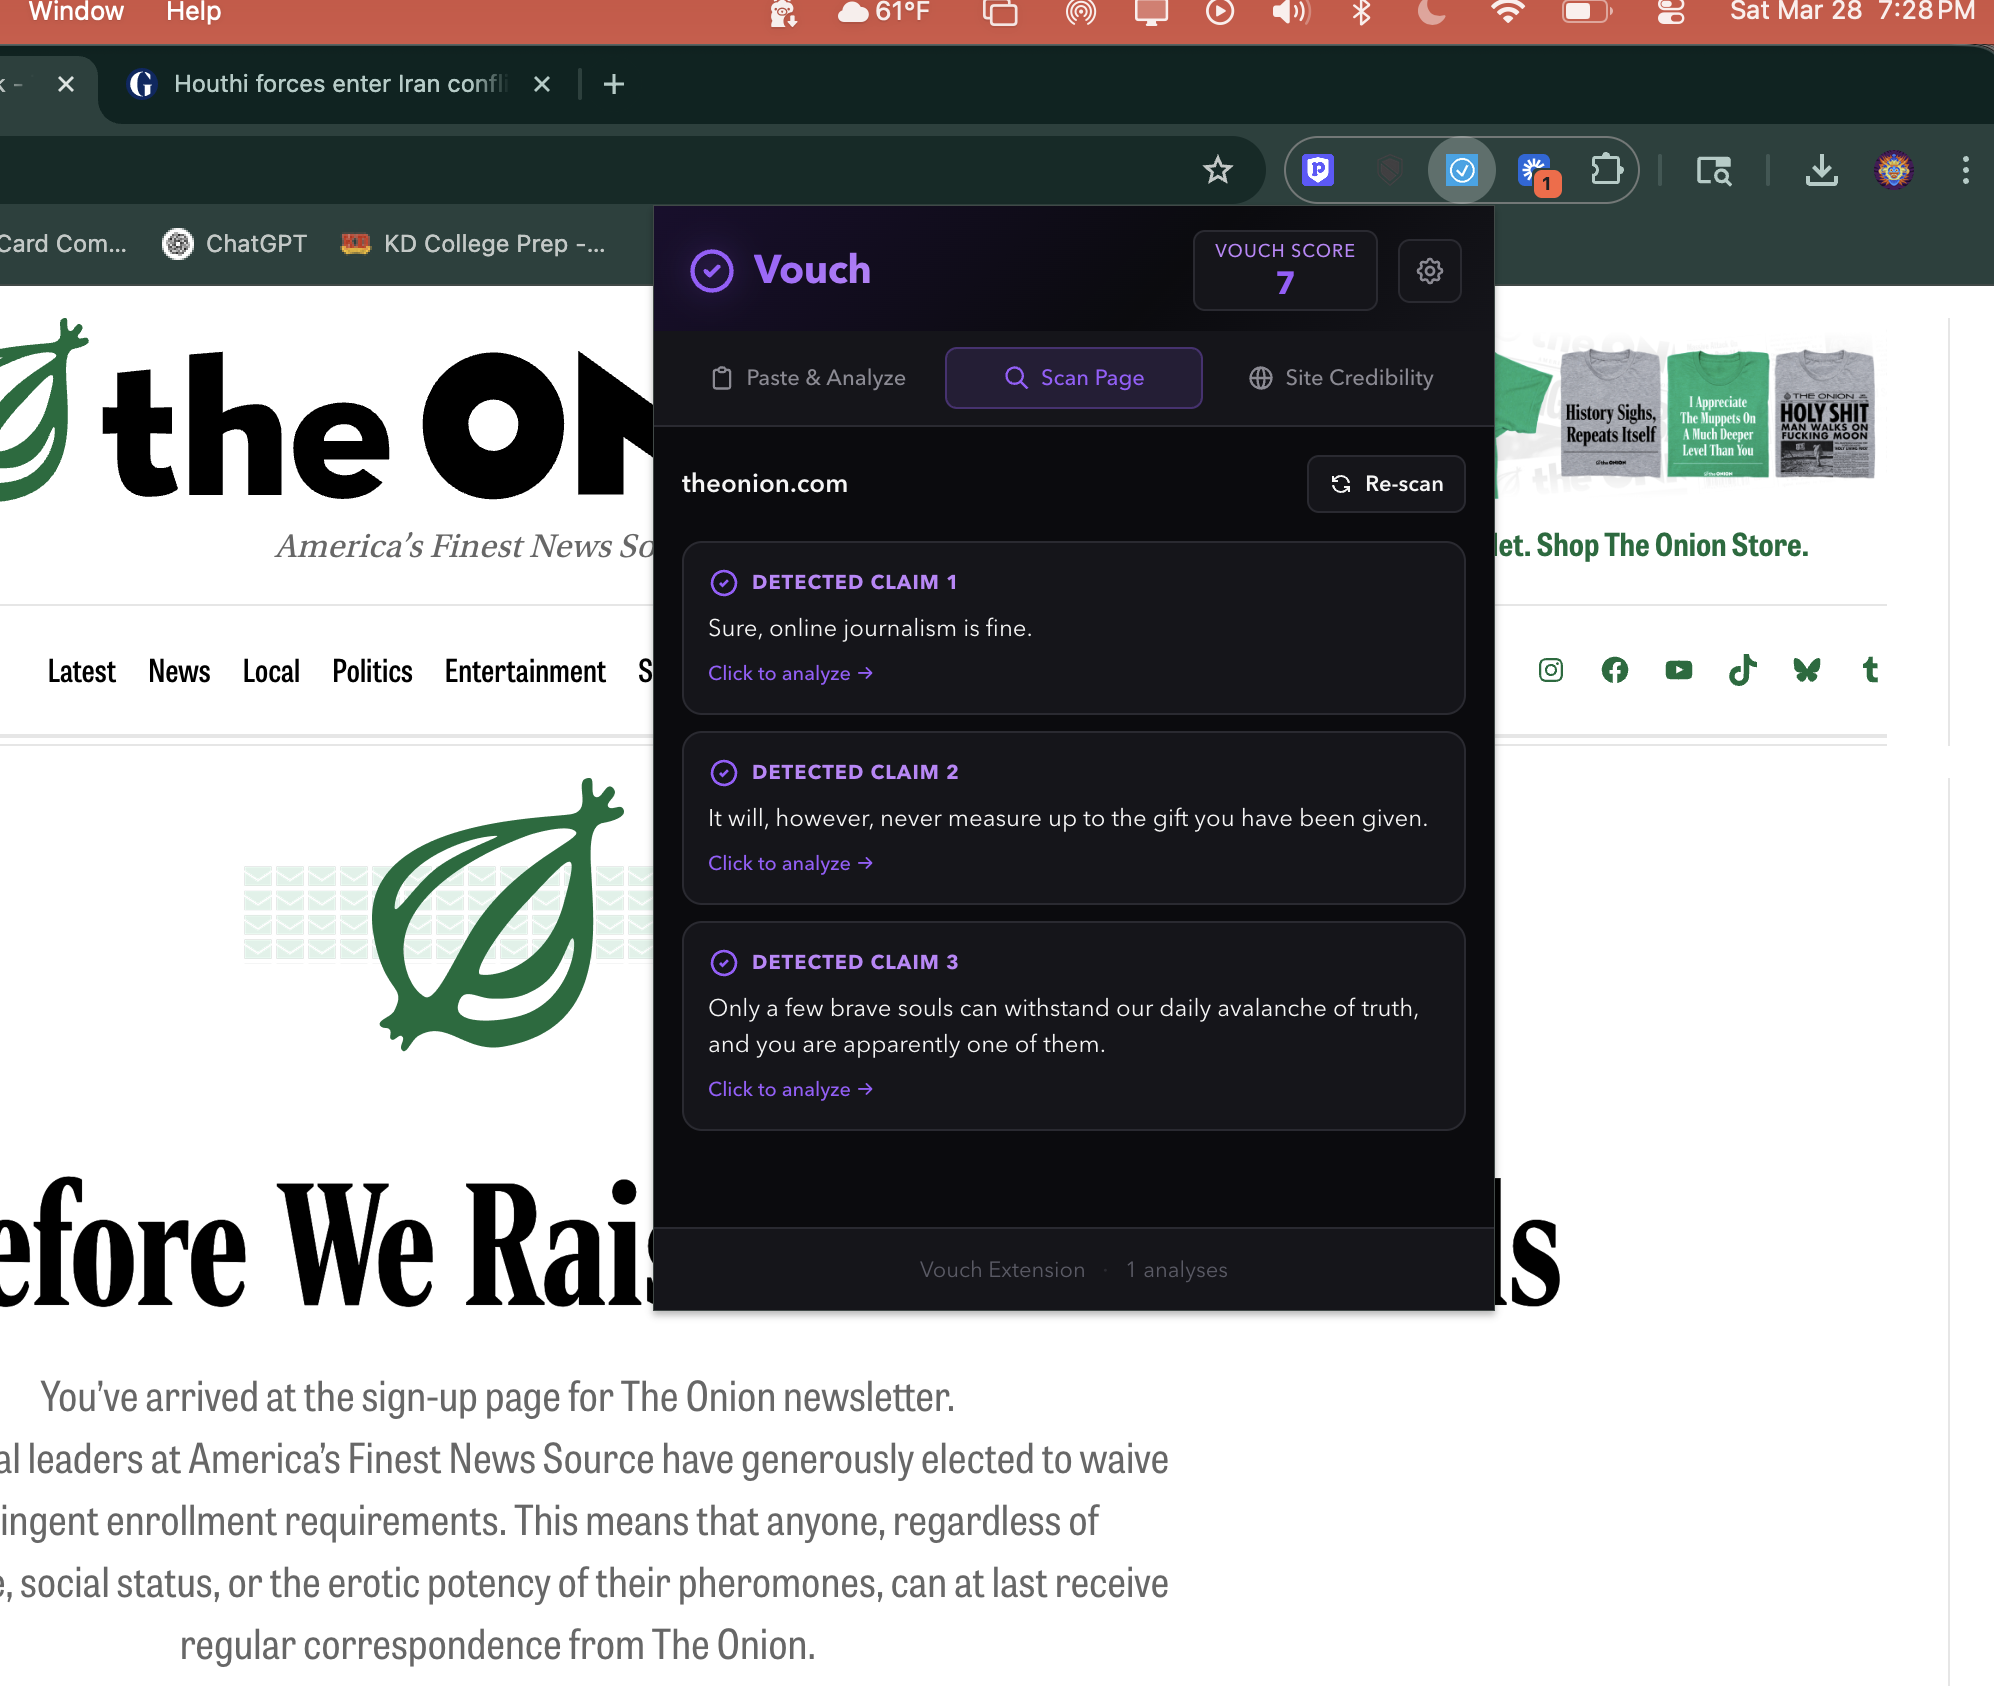The height and width of the screenshot is (1686, 1994).
Task: Analyze Detected Claim 3
Action: point(790,1090)
